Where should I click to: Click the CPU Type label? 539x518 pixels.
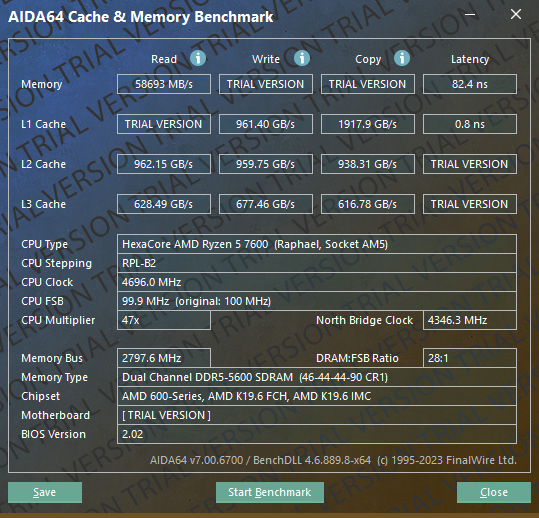[45, 245]
